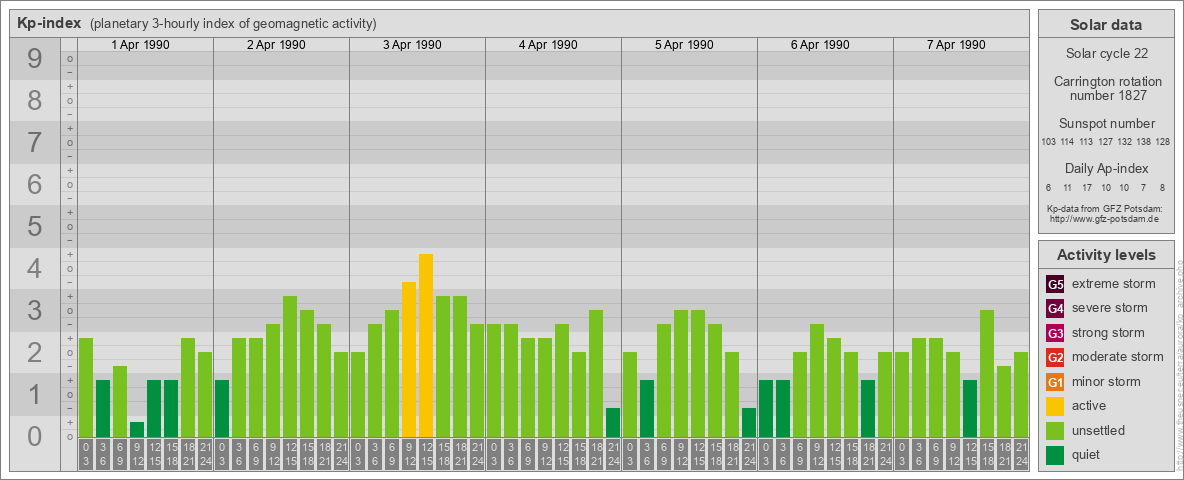Click the G5 extreme storm badge
This screenshot has width=1184, height=480.
(1055, 284)
